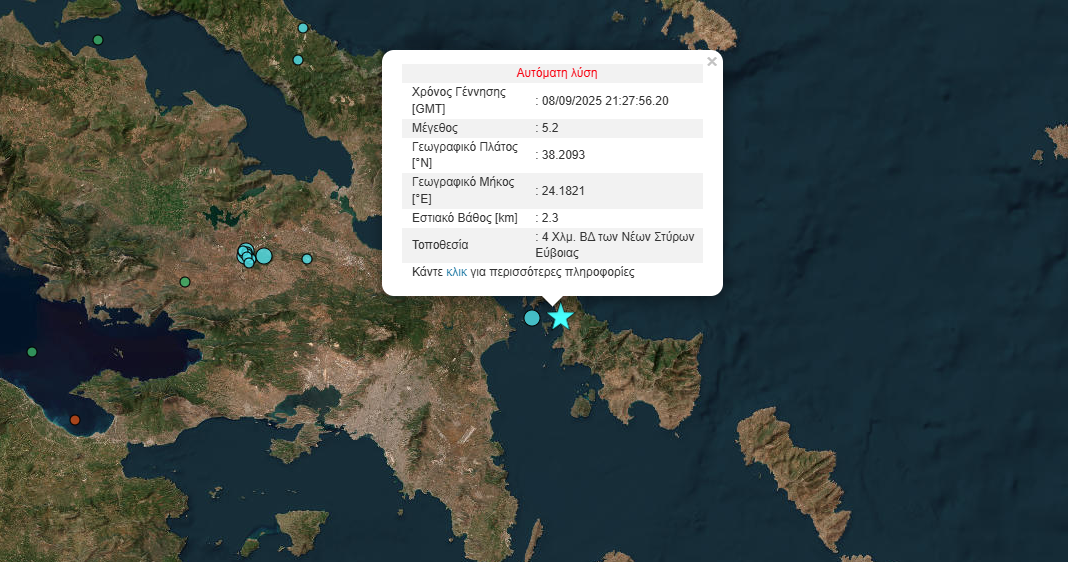
Task: Select the cyan circle below the topmost one
Action: (297, 60)
